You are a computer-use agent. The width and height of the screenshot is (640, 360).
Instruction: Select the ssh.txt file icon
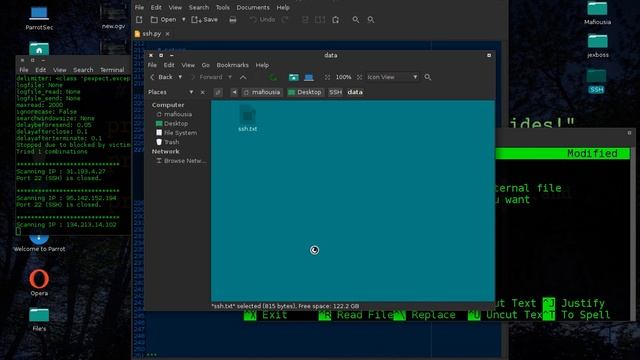(x=247, y=118)
